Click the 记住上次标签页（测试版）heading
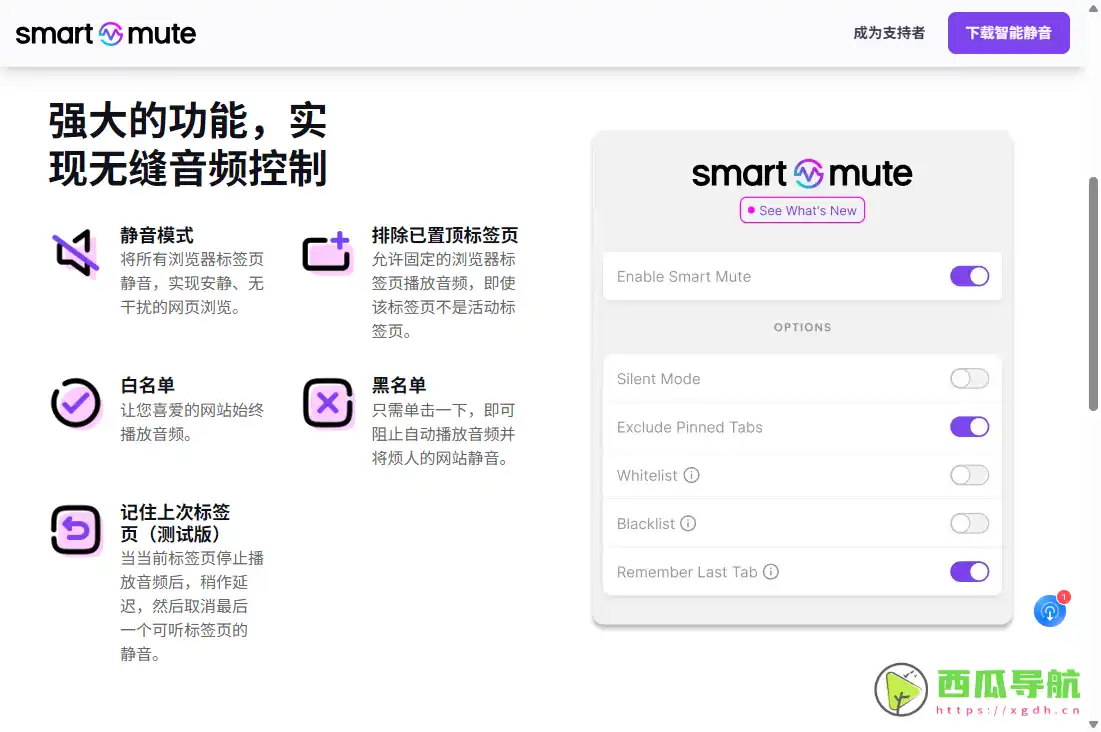 click(x=175, y=523)
